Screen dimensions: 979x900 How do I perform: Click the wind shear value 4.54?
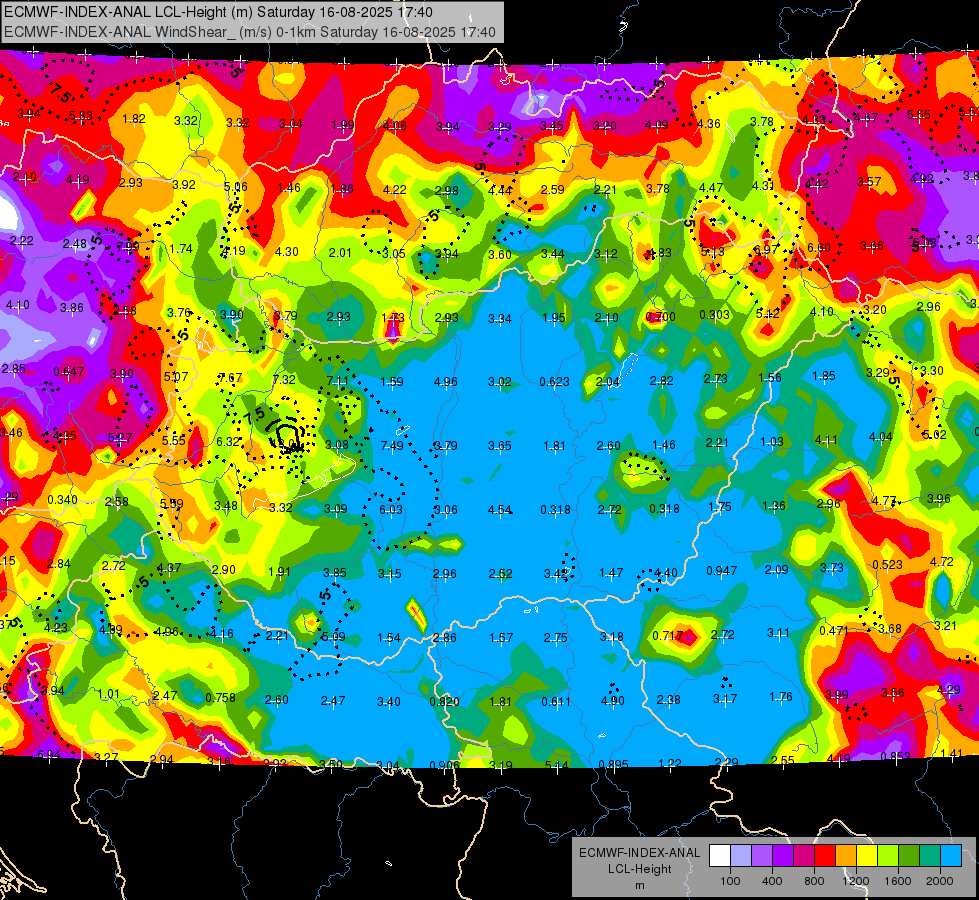pos(500,510)
